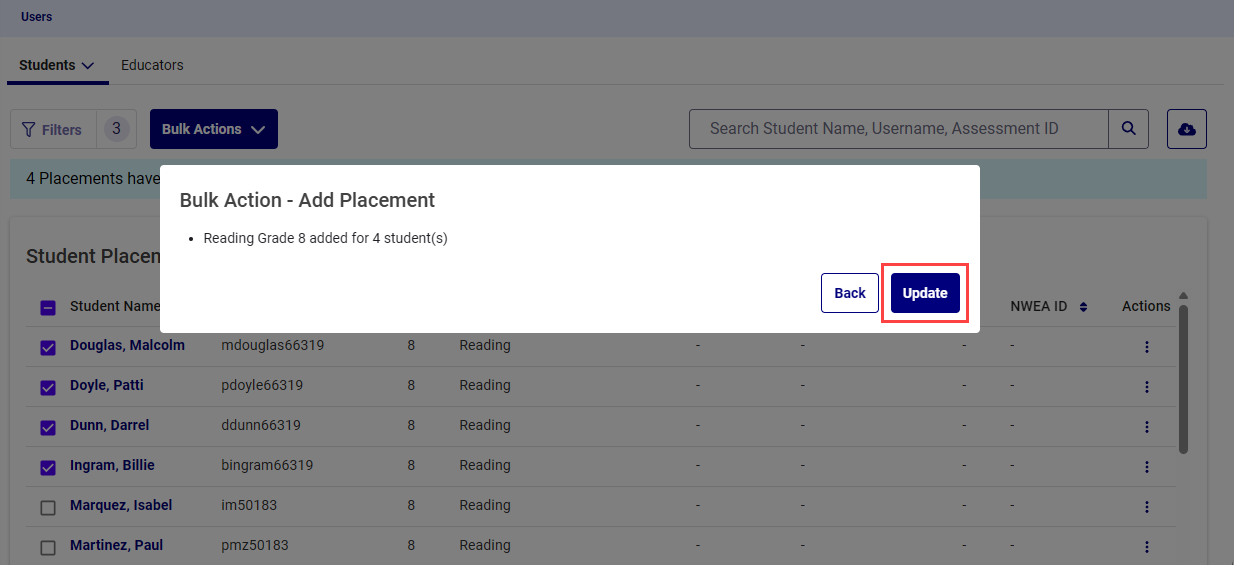Uncheck the Doyle, Patti row checkbox
Viewport: 1234px width, 565px height.
point(48,388)
